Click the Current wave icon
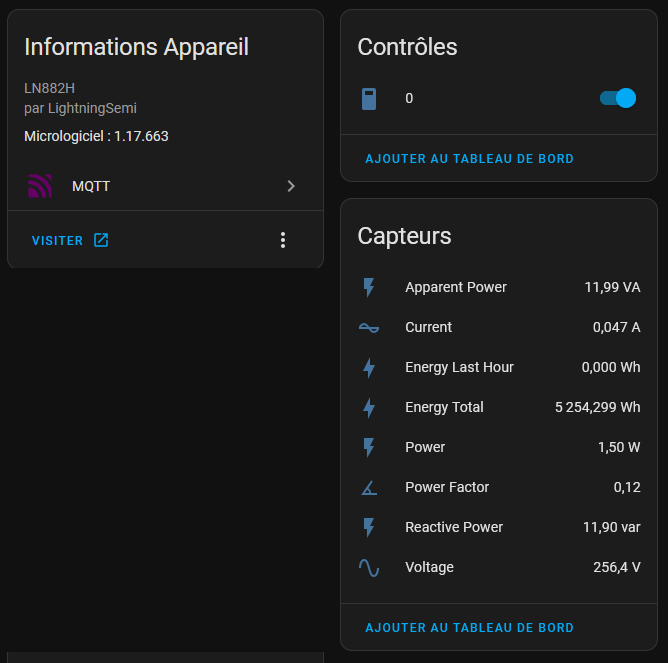 [369, 327]
